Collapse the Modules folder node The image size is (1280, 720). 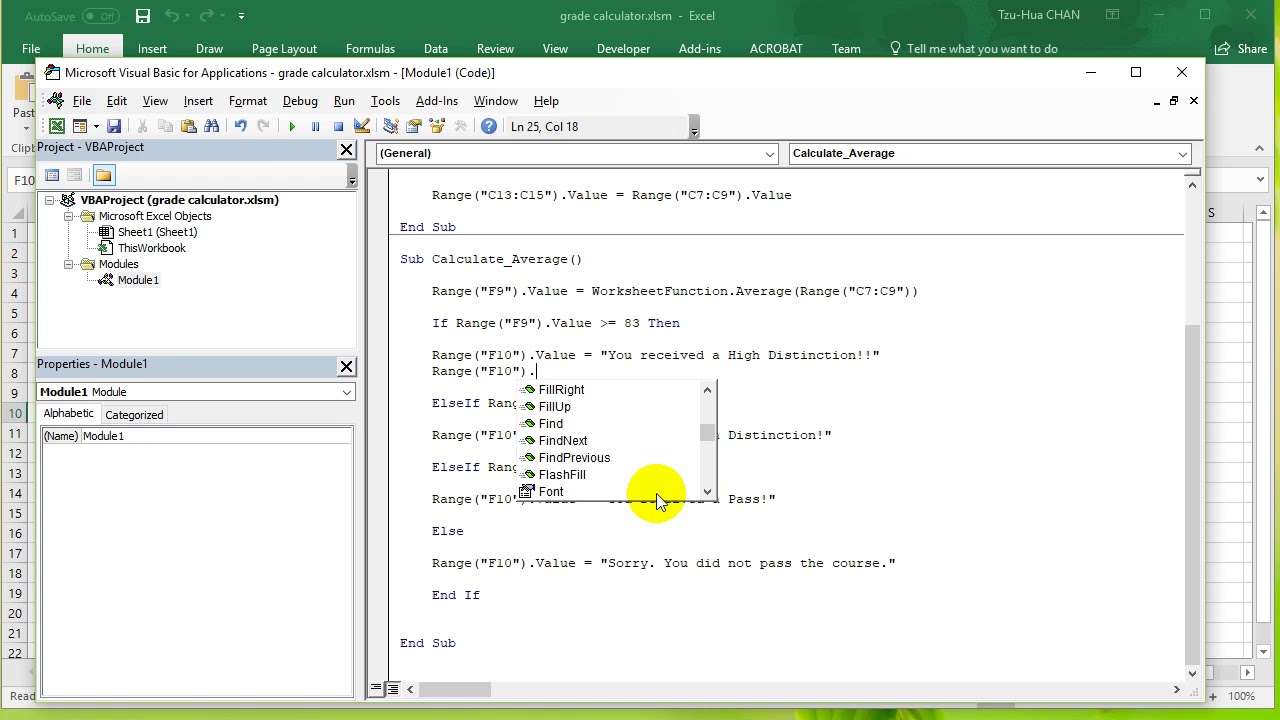(69, 264)
